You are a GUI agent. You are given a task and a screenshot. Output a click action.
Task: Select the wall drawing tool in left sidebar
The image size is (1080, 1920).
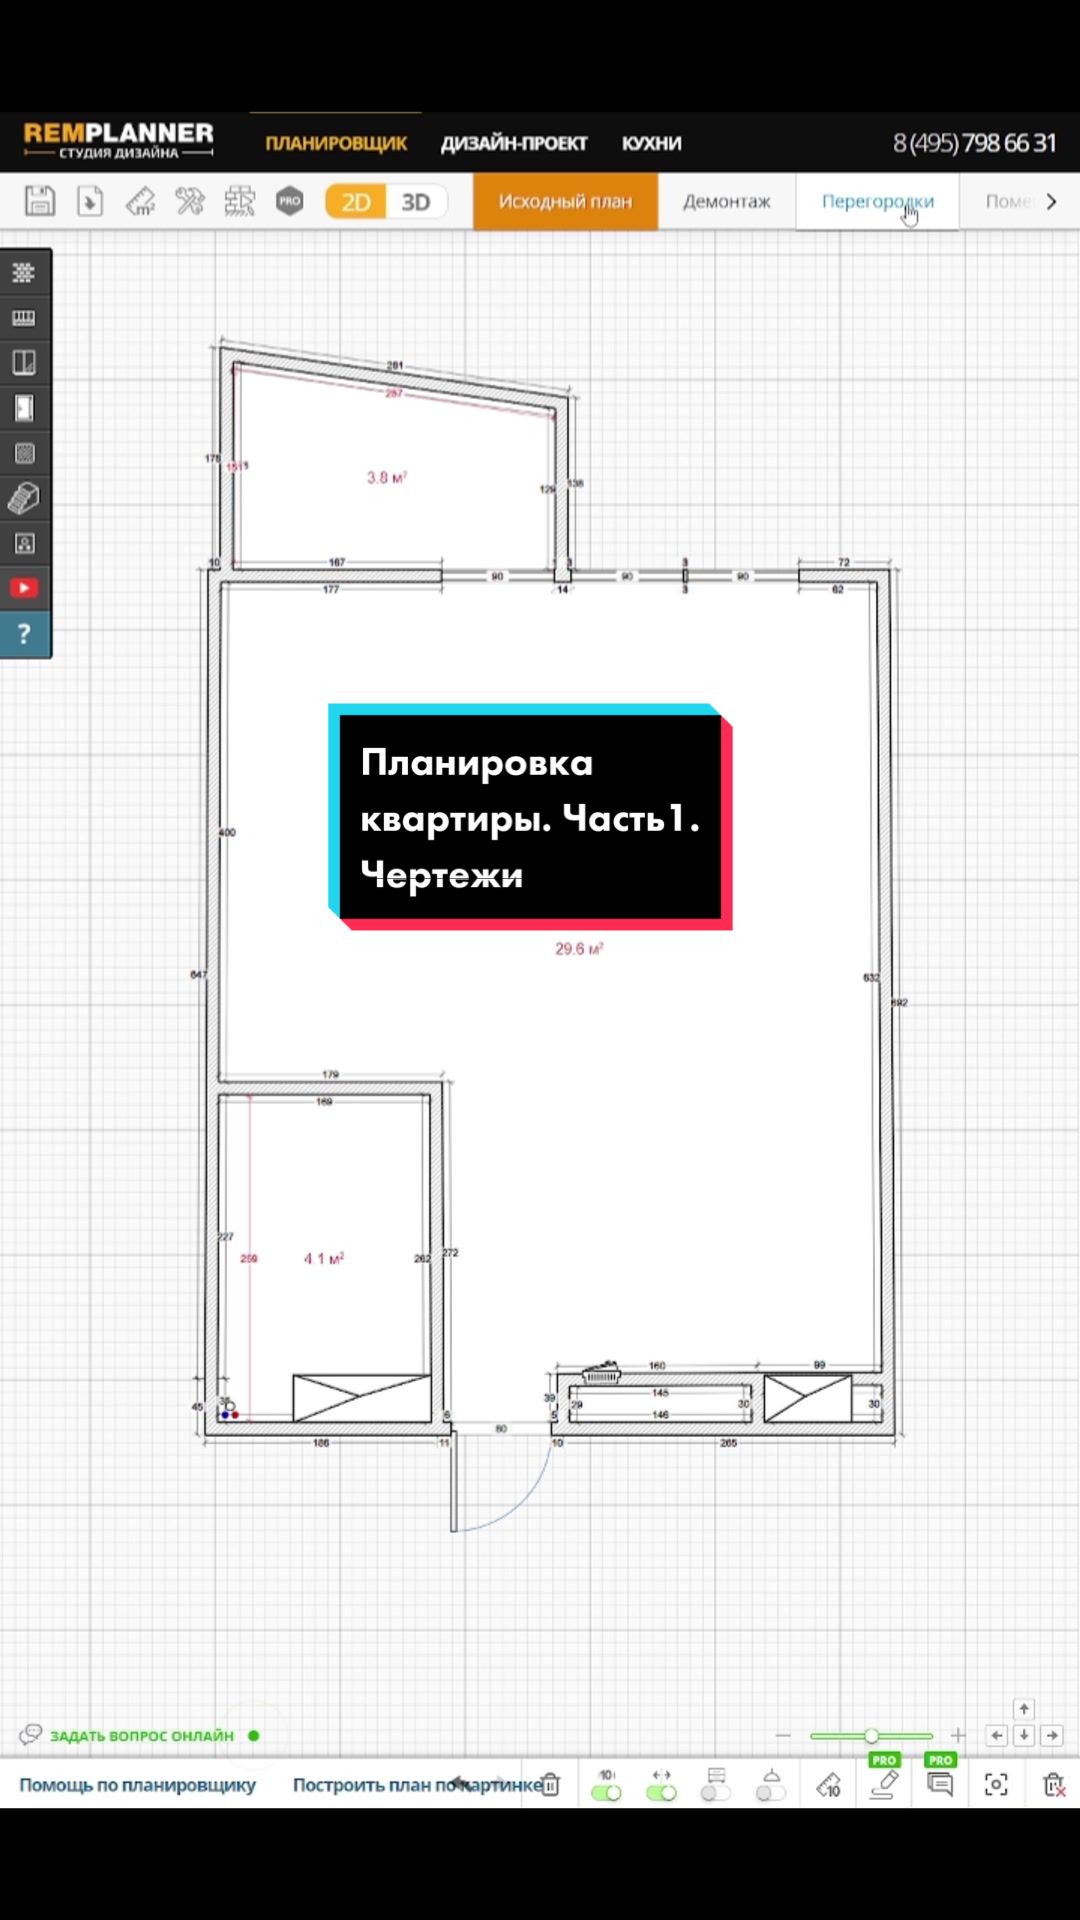[24, 272]
